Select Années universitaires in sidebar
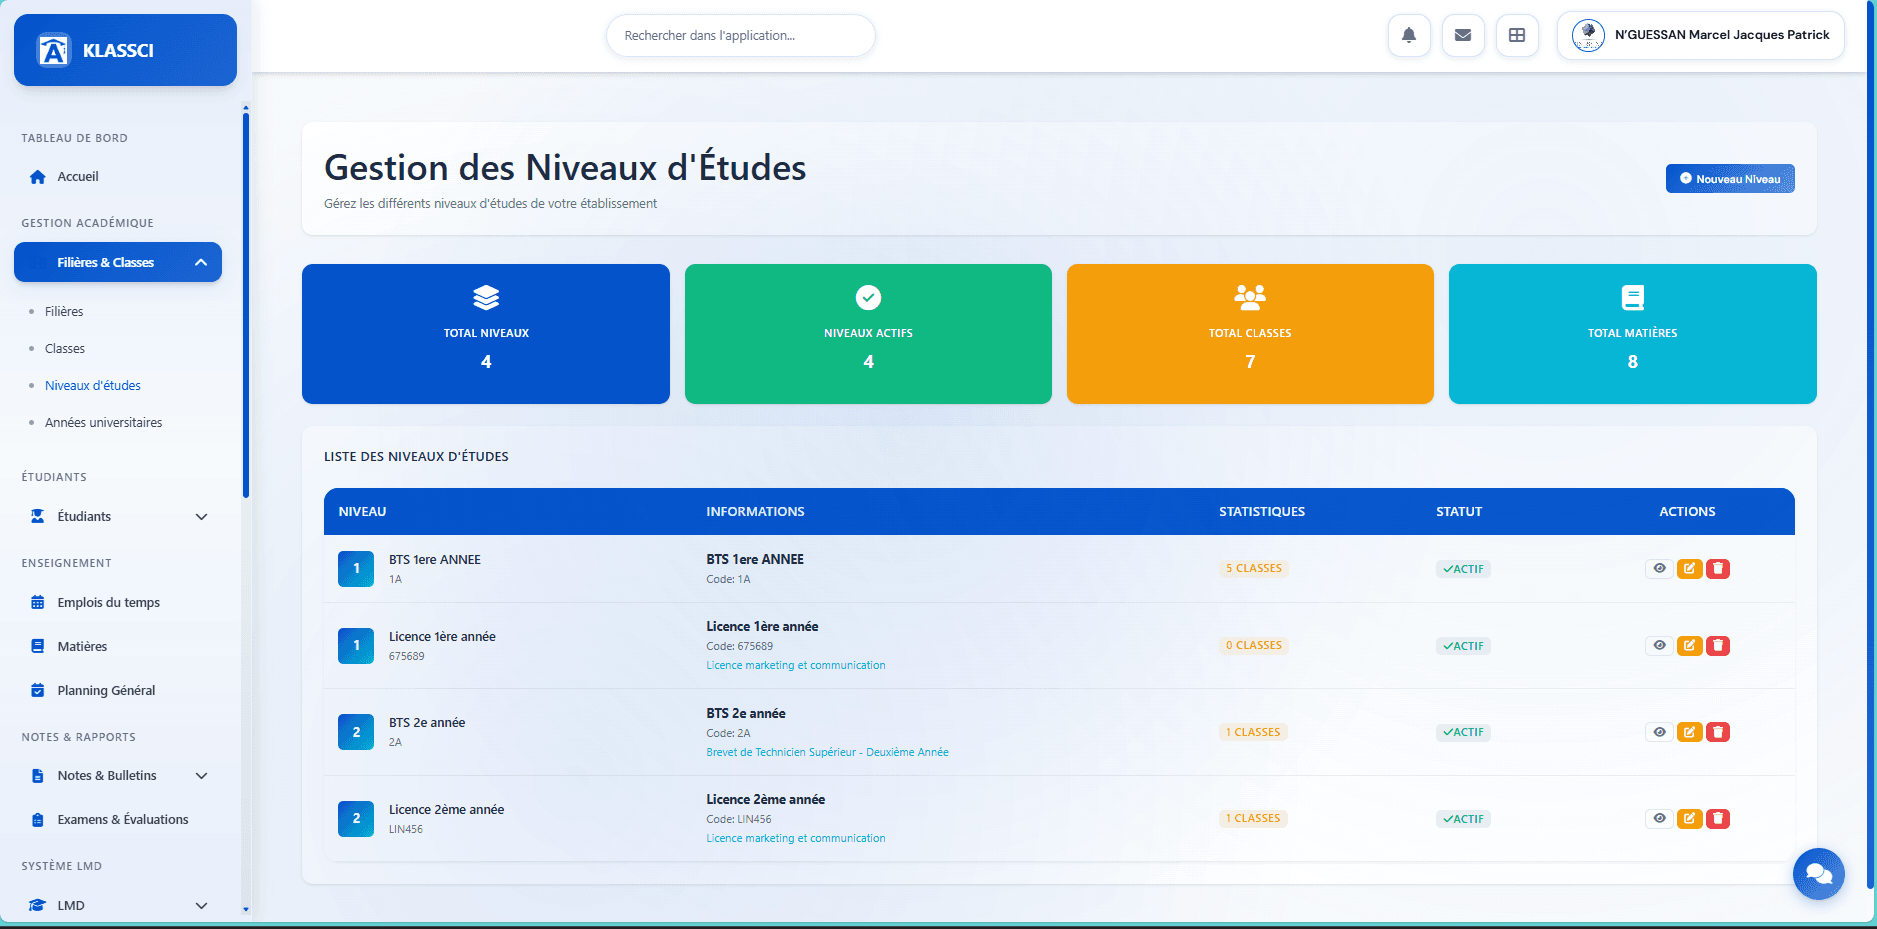Image resolution: width=1877 pixels, height=929 pixels. point(103,422)
